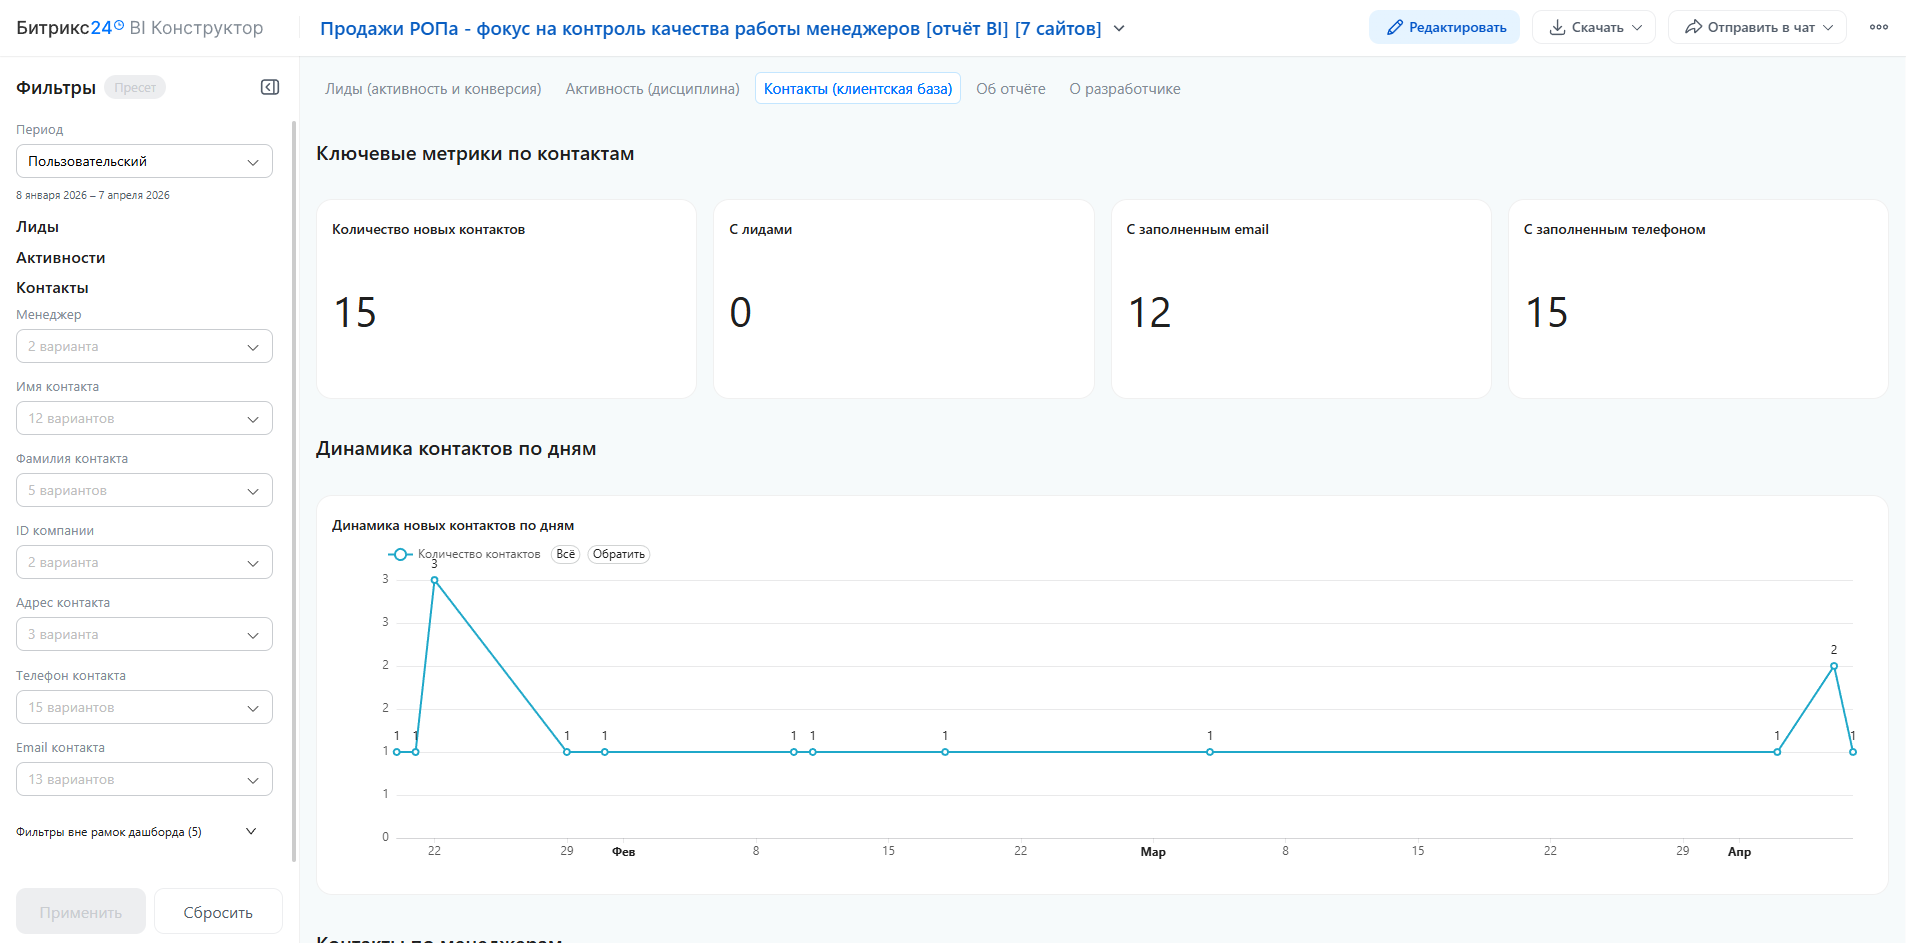Click the sidebar vertical scrollbar
This screenshot has height=943, width=1906.
click(x=294, y=490)
